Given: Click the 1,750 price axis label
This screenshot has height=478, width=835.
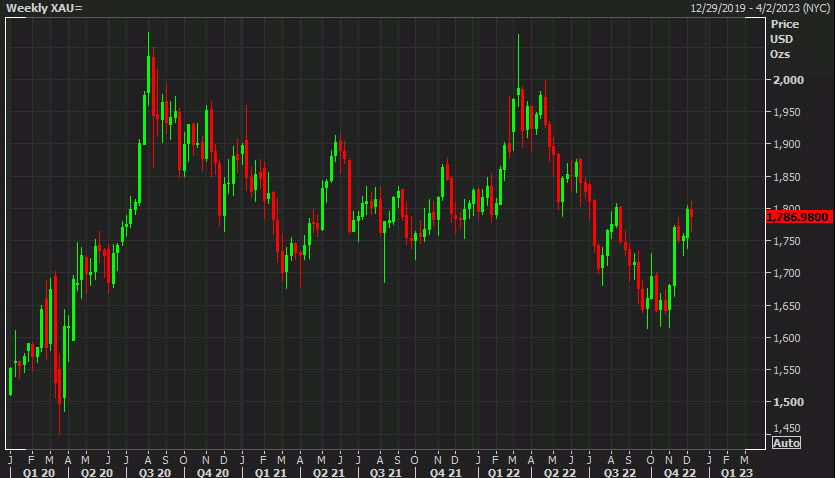Looking at the screenshot, I should pos(787,241).
